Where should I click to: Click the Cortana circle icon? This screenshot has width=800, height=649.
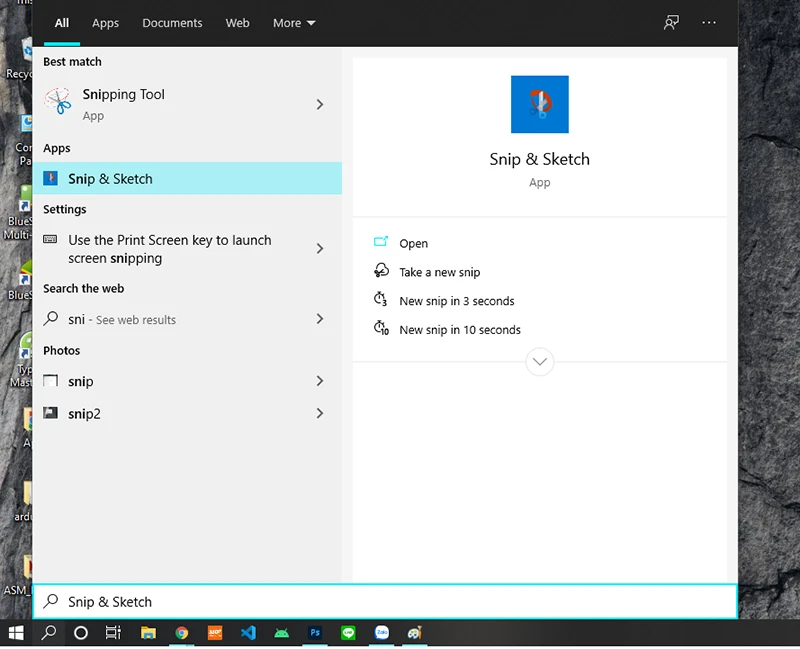[x=81, y=633]
